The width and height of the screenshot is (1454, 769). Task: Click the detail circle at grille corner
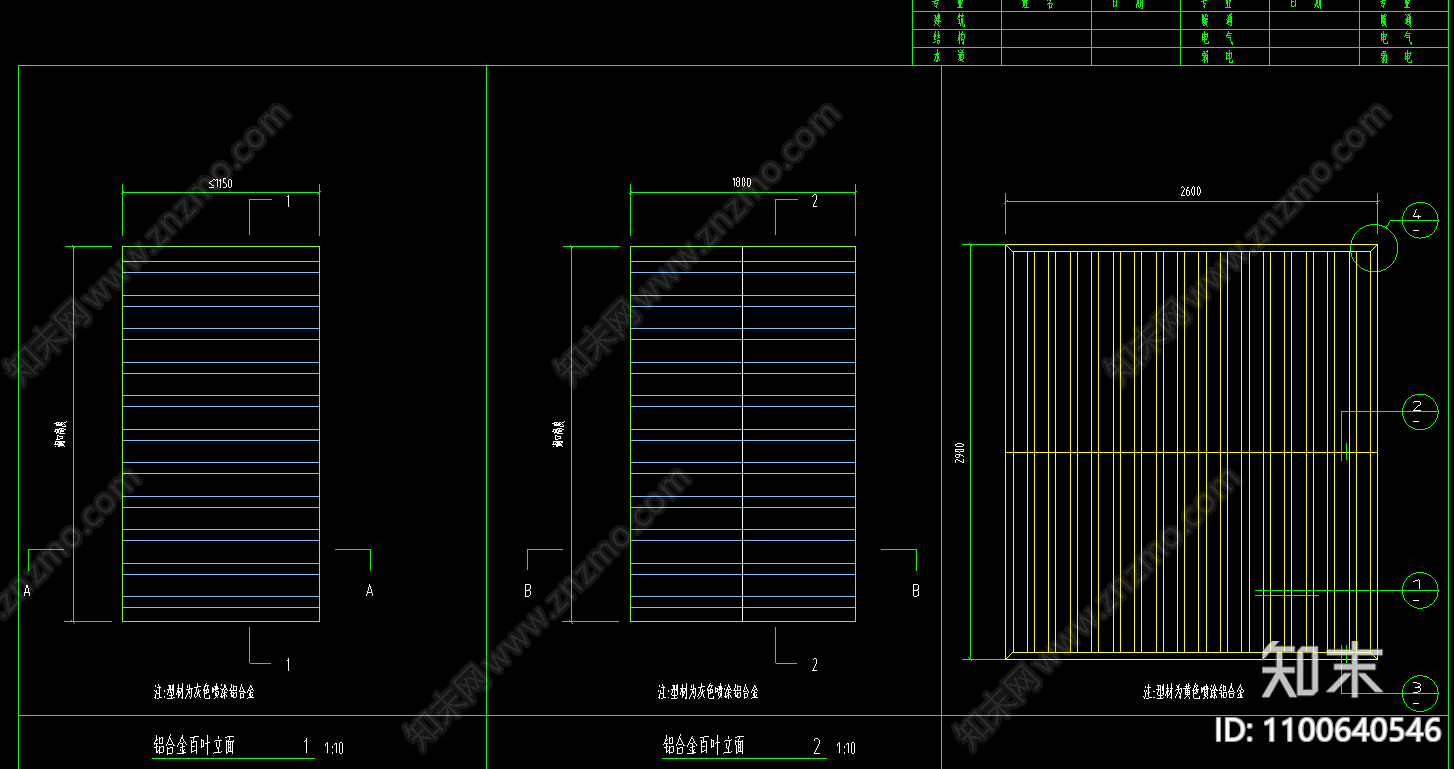click(x=1375, y=246)
